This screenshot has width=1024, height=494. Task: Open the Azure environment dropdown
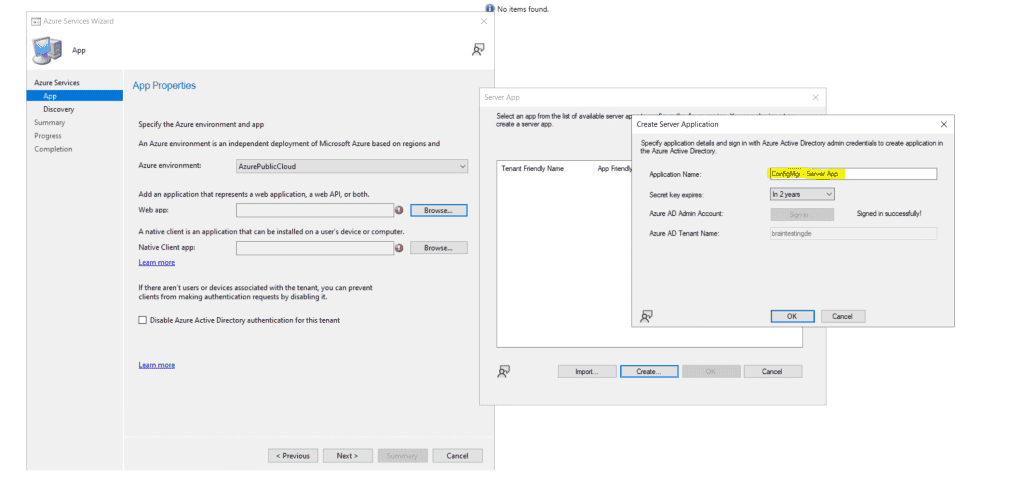point(352,167)
